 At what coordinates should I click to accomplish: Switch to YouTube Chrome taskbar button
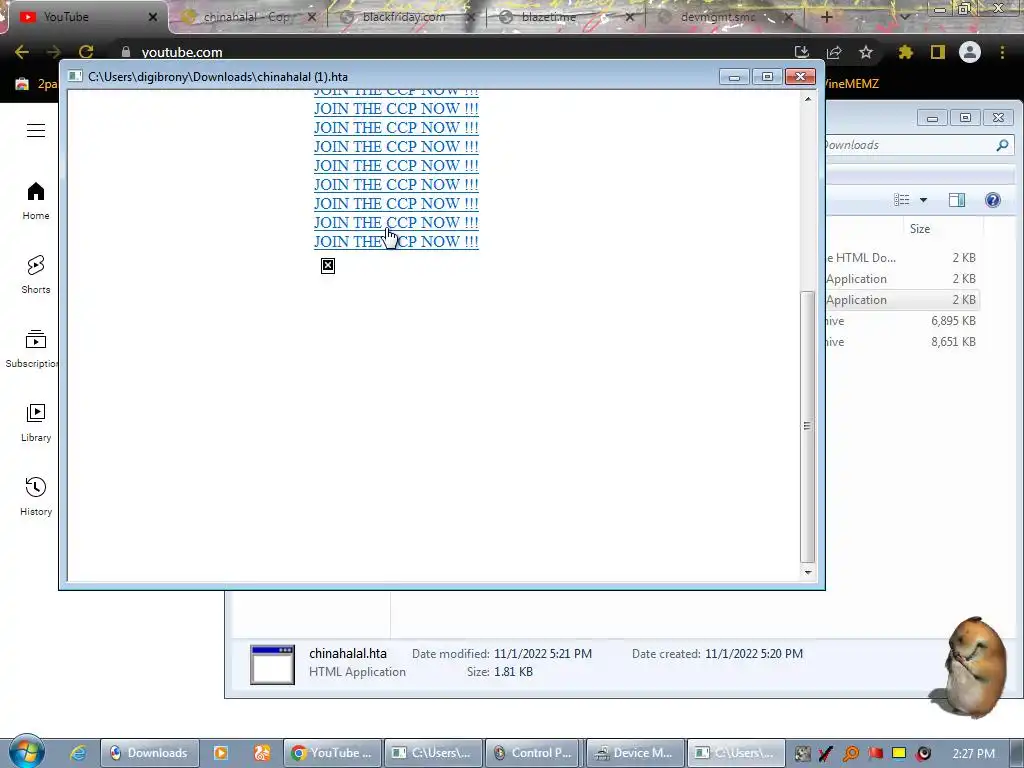332,753
